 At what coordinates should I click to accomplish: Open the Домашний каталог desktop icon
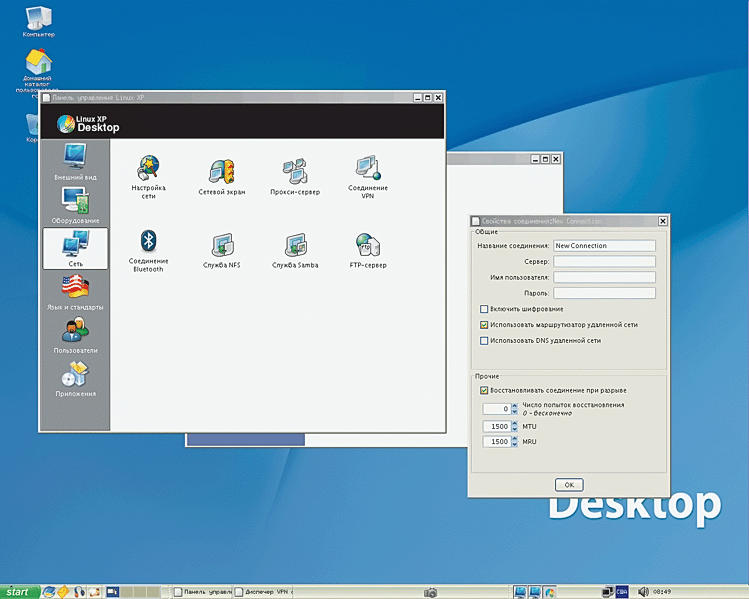pos(37,73)
